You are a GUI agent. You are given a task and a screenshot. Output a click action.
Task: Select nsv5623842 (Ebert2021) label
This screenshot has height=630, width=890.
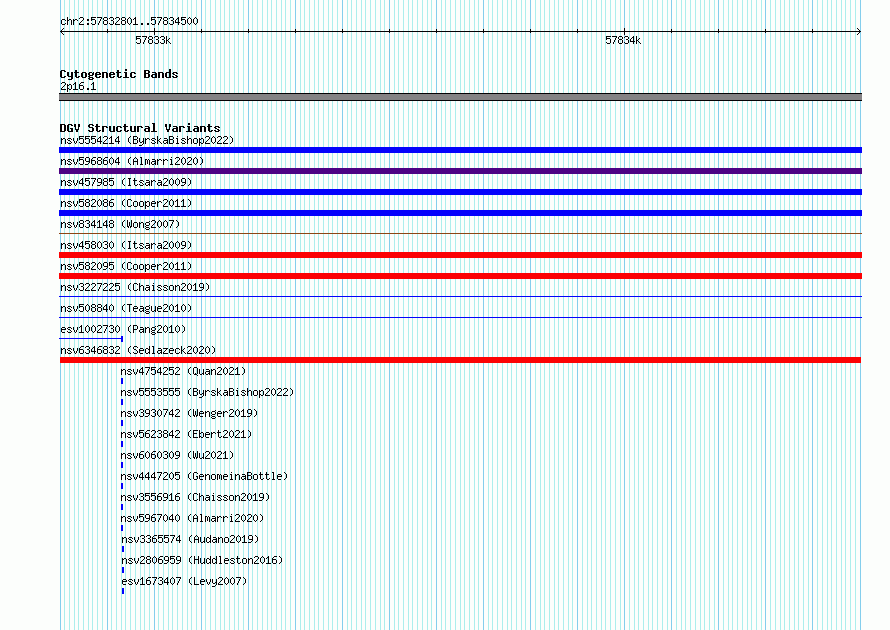tap(186, 434)
